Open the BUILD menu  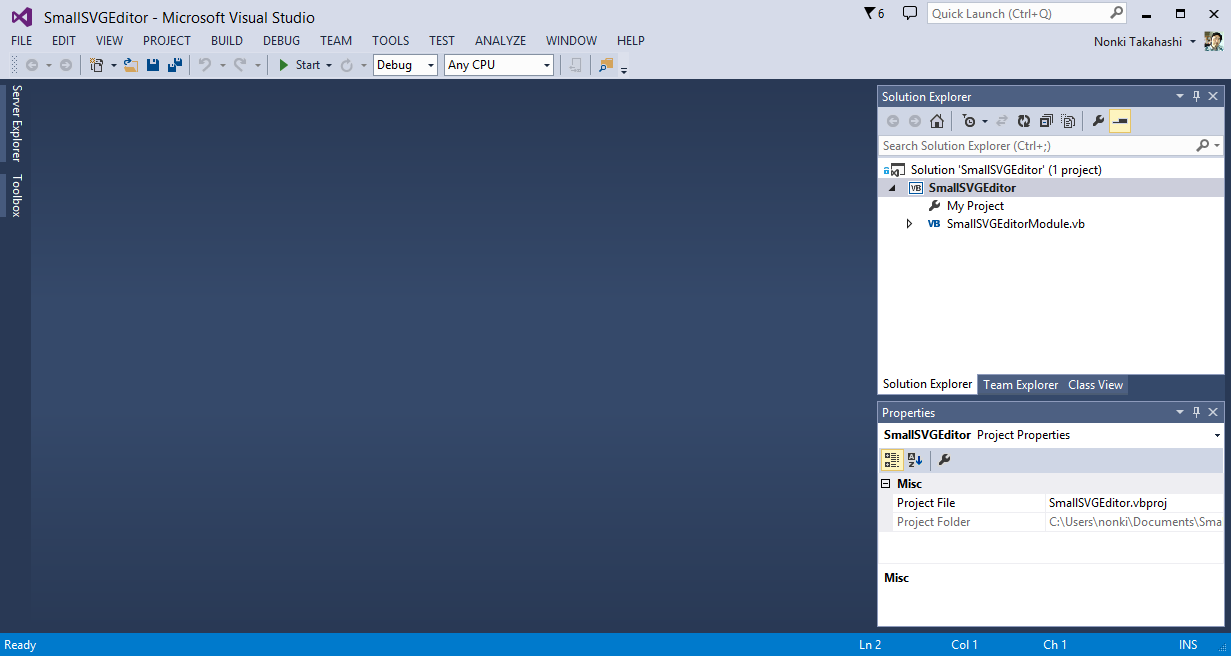click(x=227, y=41)
